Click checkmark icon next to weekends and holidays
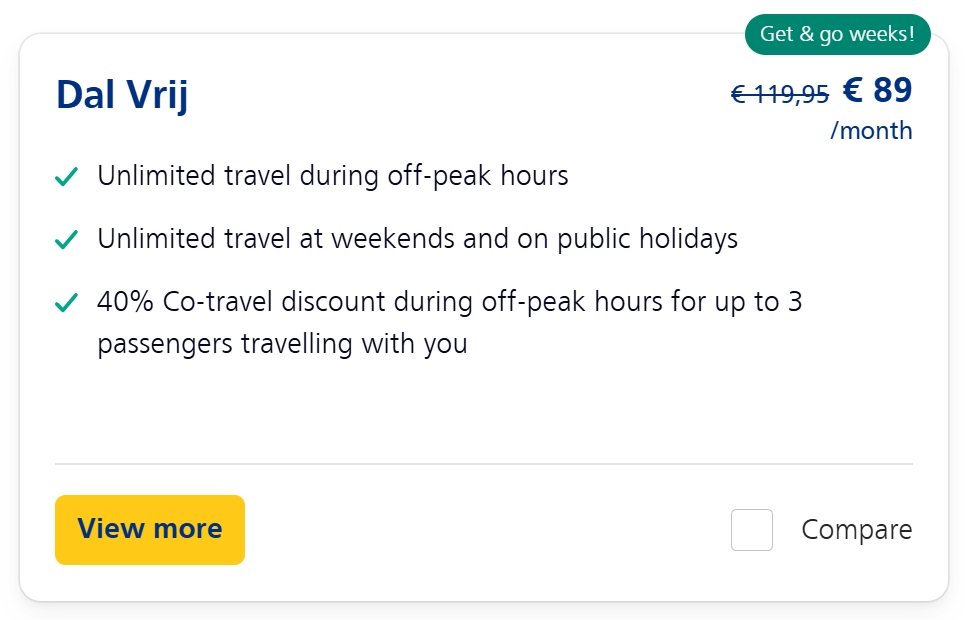This screenshot has height=620, width=965. 66,240
